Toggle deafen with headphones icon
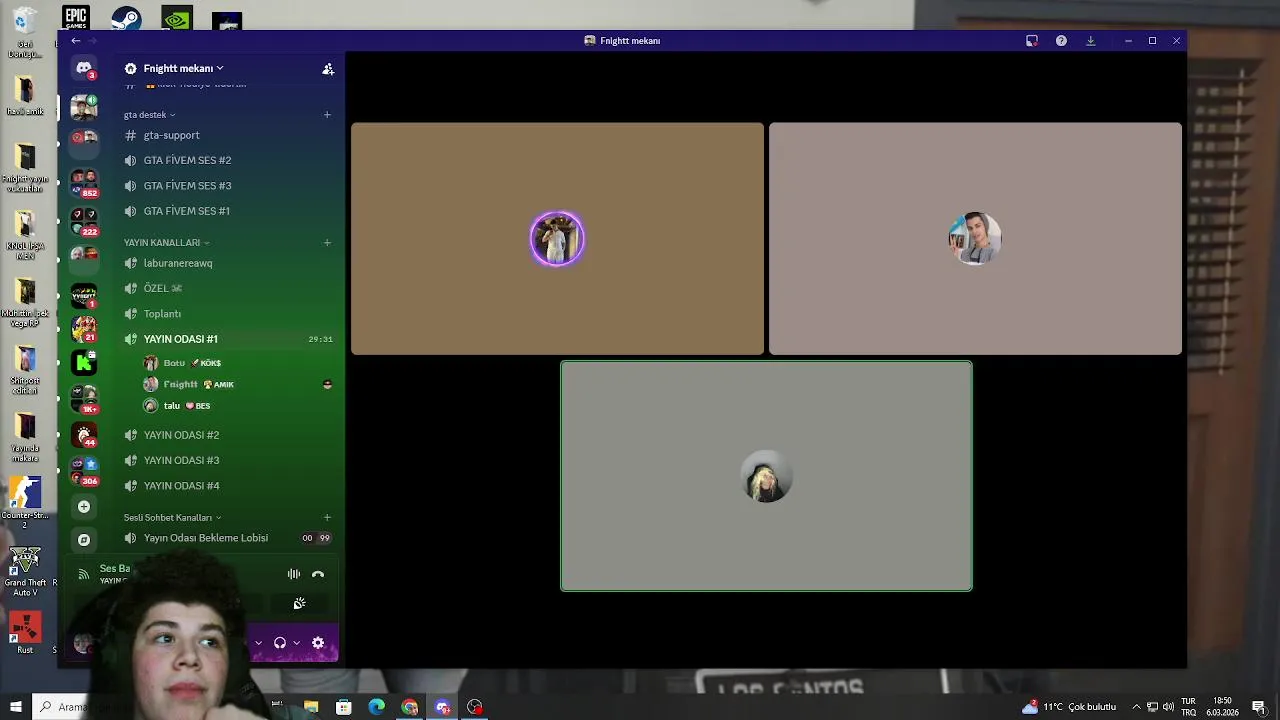The width and height of the screenshot is (1280, 720). click(280, 643)
